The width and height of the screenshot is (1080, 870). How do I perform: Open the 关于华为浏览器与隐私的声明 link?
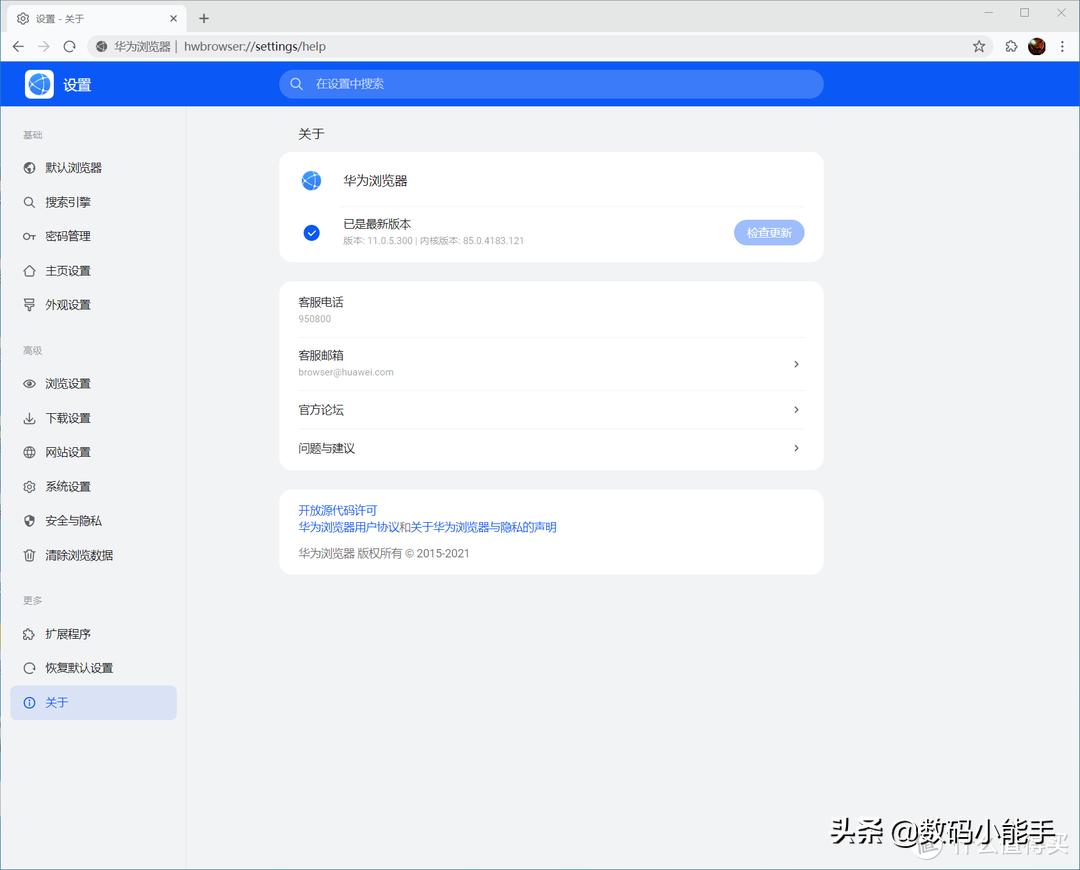(484, 528)
